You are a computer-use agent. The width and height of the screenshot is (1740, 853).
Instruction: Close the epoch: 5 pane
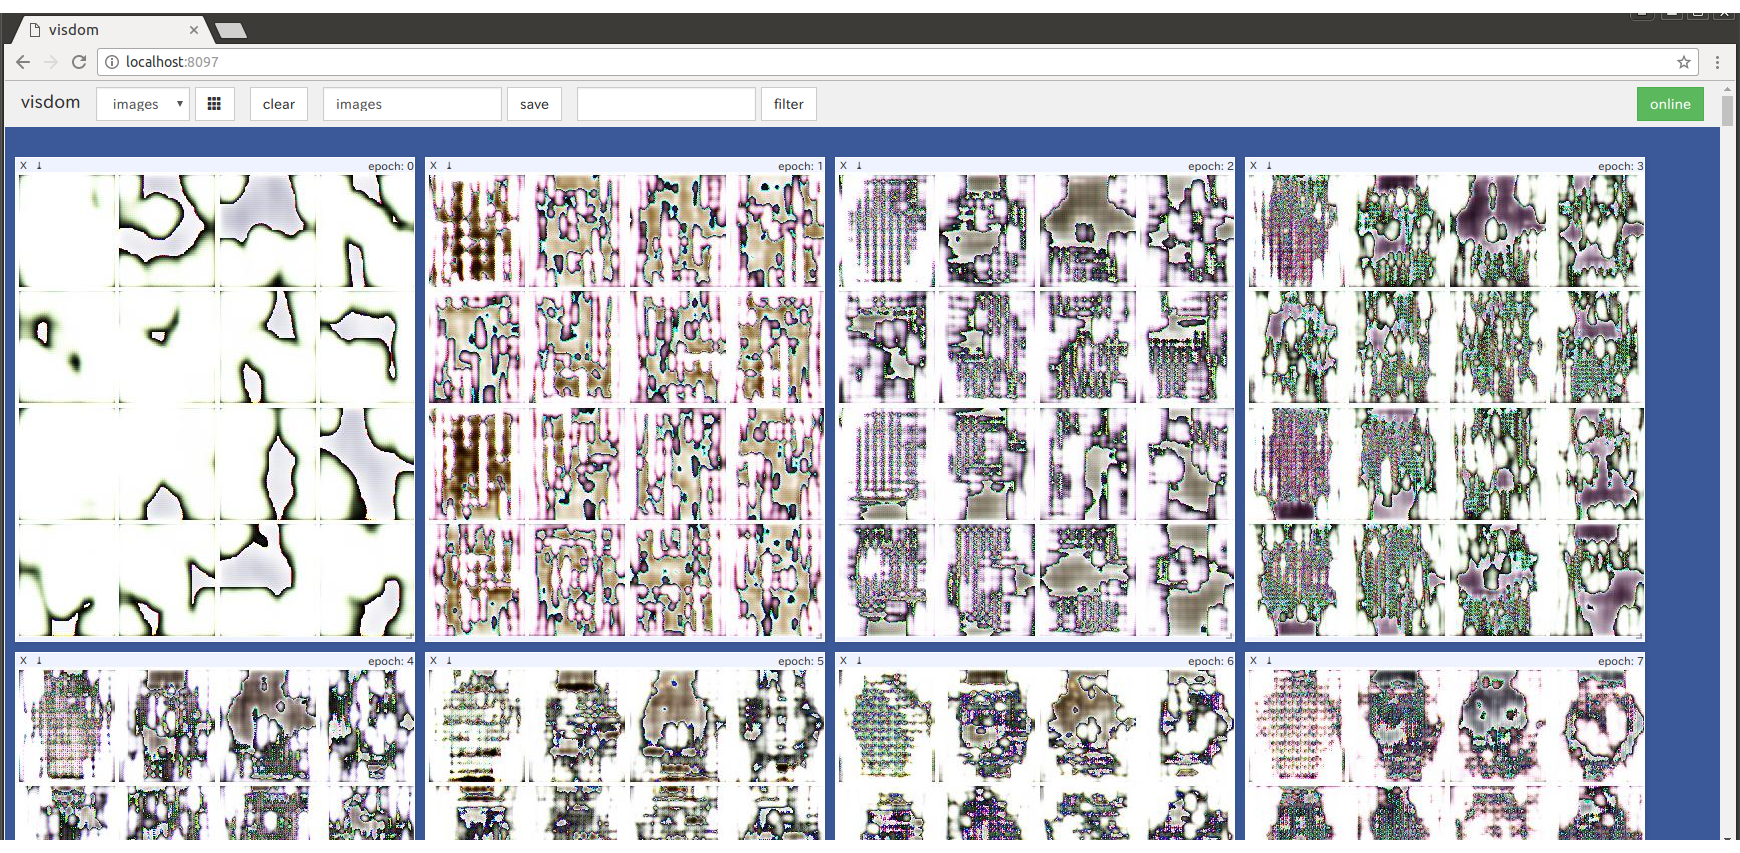[433, 661]
